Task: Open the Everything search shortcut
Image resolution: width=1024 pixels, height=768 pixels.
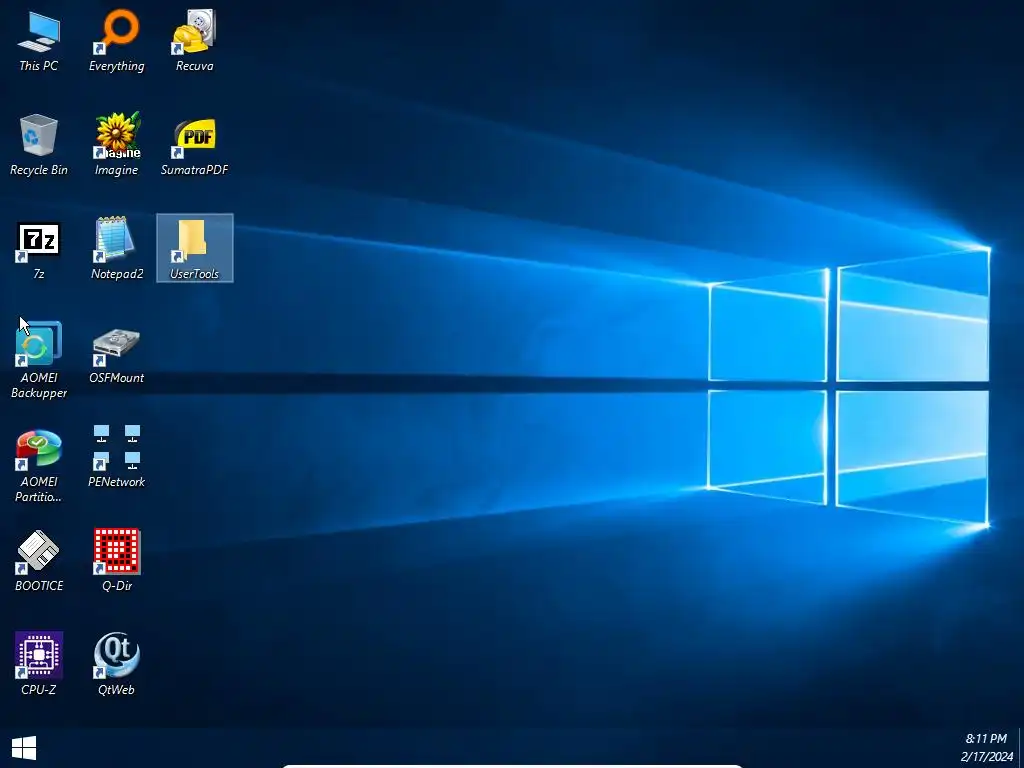Action: [x=116, y=40]
